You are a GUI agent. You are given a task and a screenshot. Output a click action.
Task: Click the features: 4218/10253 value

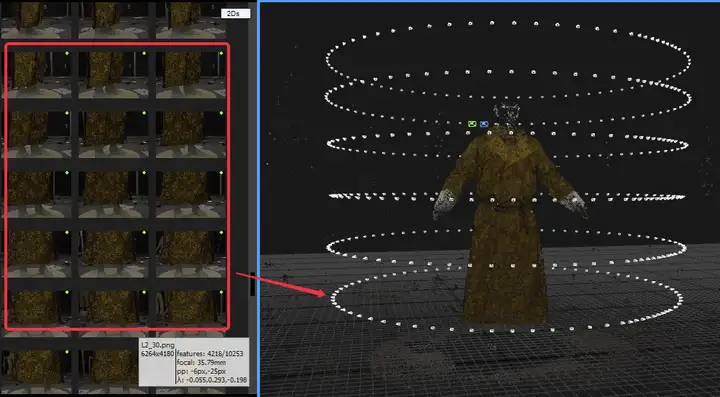point(210,353)
